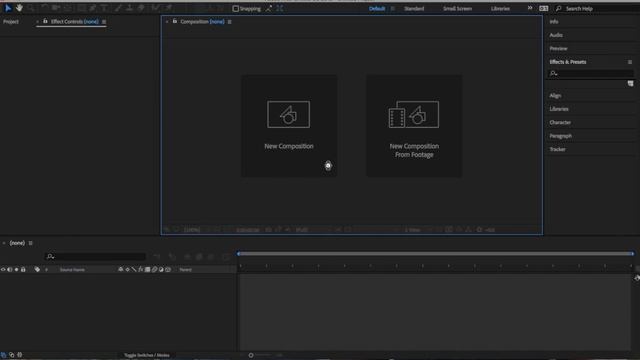The width and height of the screenshot is (640, 360).
Task: Click the timeline zoom slider handle
Action: click(251, 355)
